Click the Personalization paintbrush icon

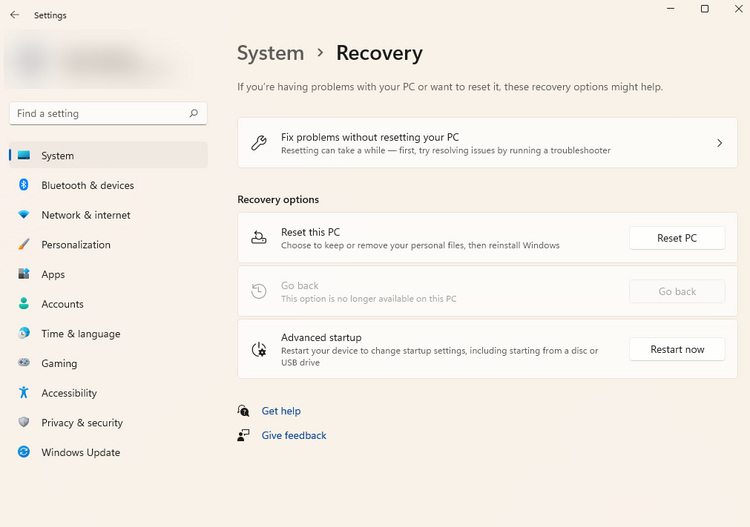pos(23,244)
